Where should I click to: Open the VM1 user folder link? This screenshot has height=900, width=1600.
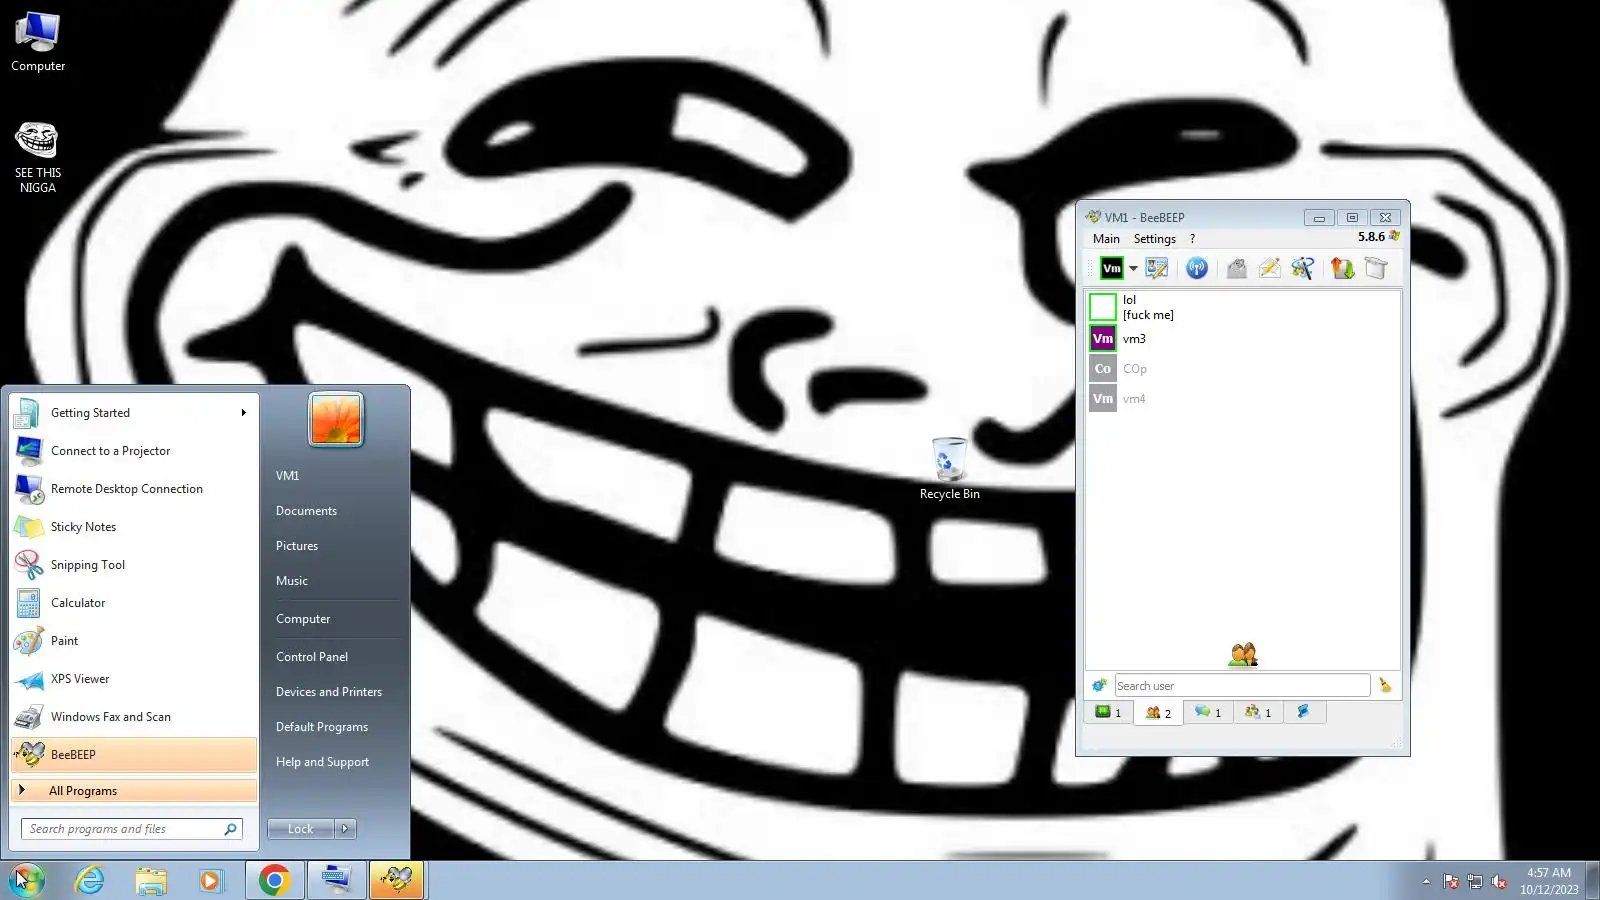tap(287, 476)
